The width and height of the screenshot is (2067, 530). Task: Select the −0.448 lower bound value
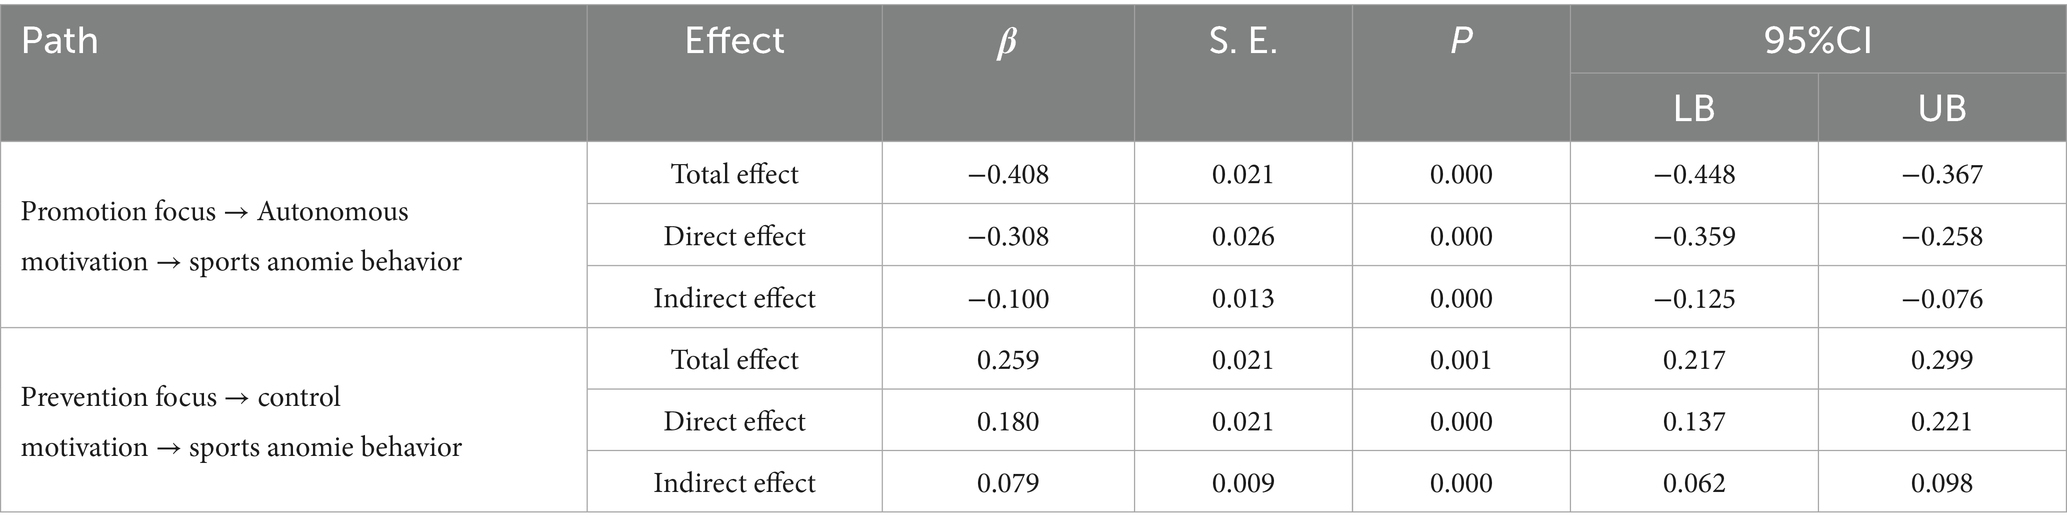pyautogui.click(x=1694, y=174)
